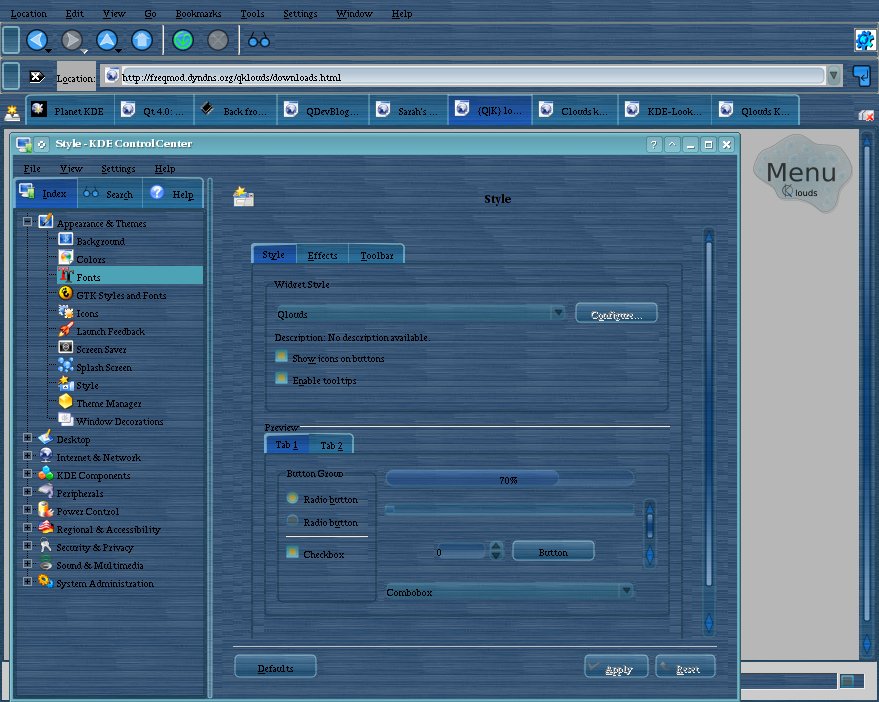Toggle Enable tooltips checkbox
879x702 pixels.
click(x=281, y=378)
